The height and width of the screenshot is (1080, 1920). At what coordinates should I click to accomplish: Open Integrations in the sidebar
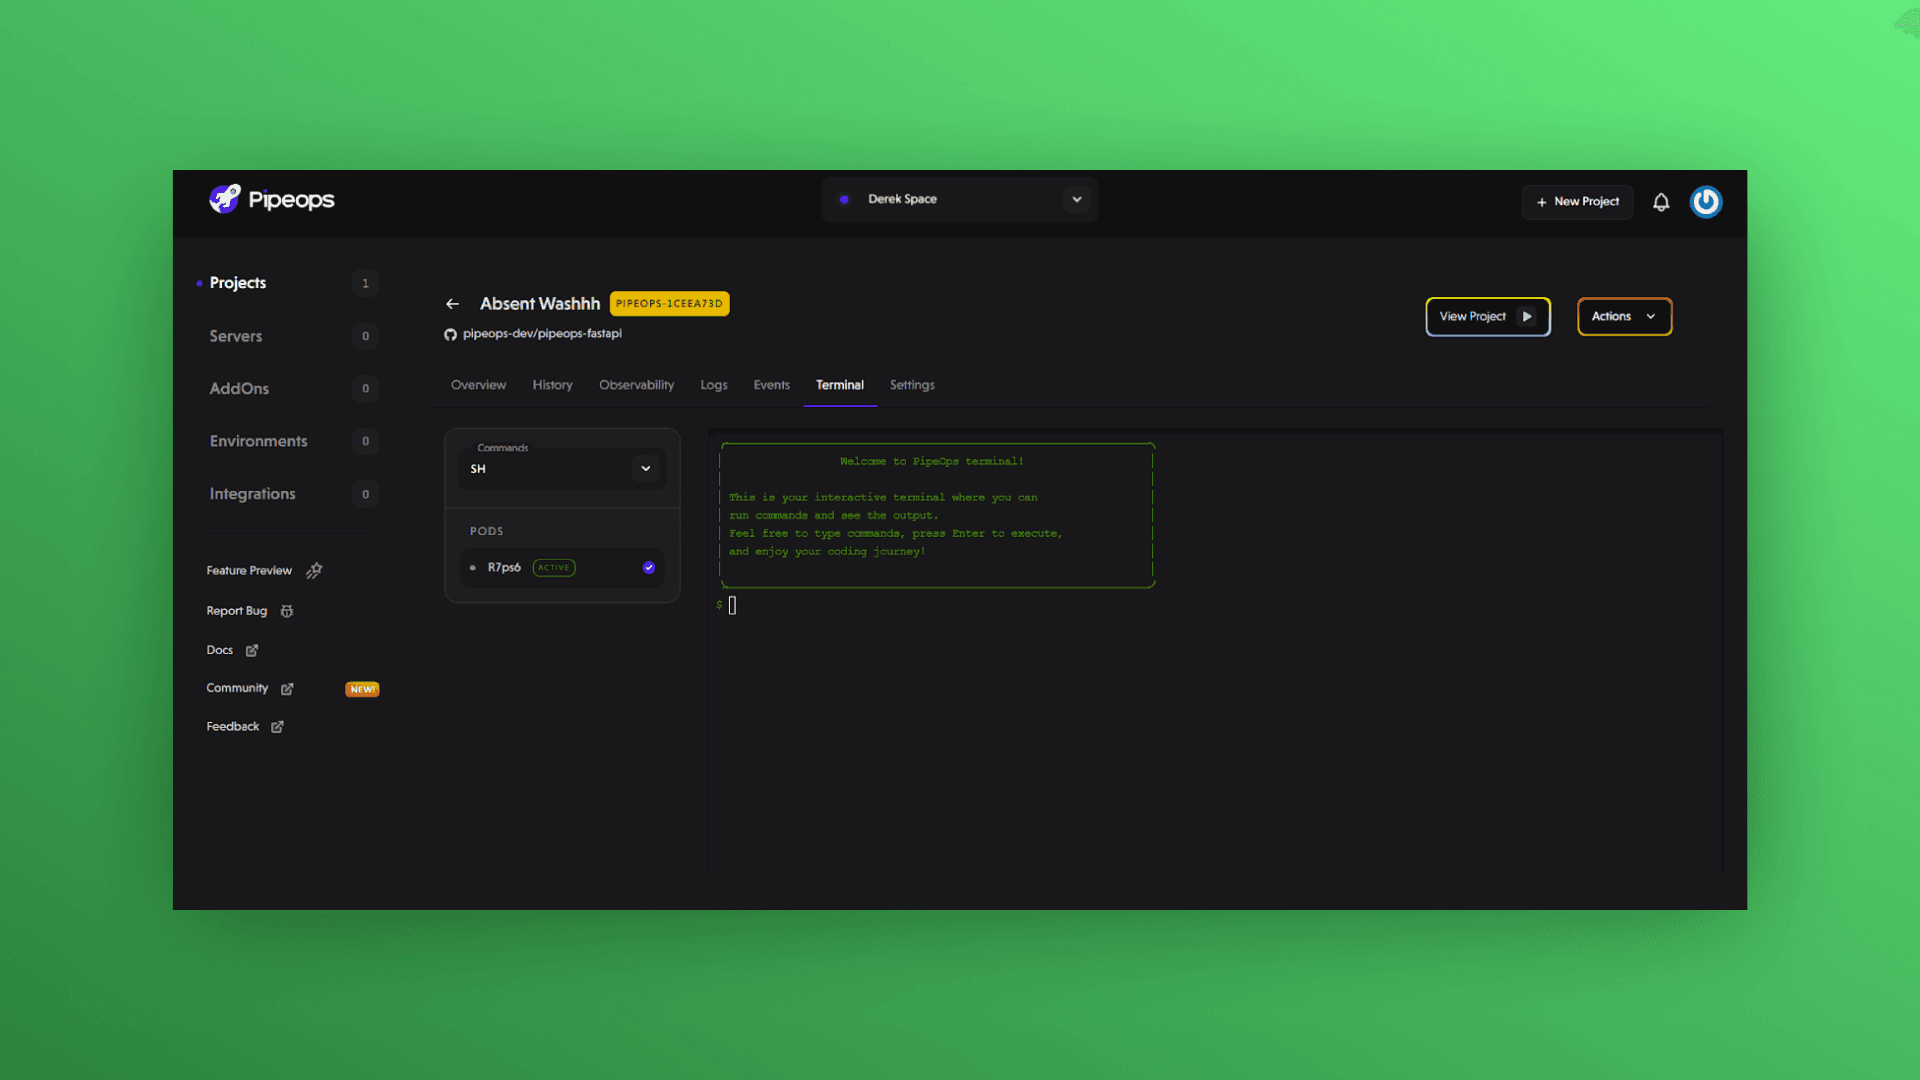pyautogui.click(x=252, y=494)
